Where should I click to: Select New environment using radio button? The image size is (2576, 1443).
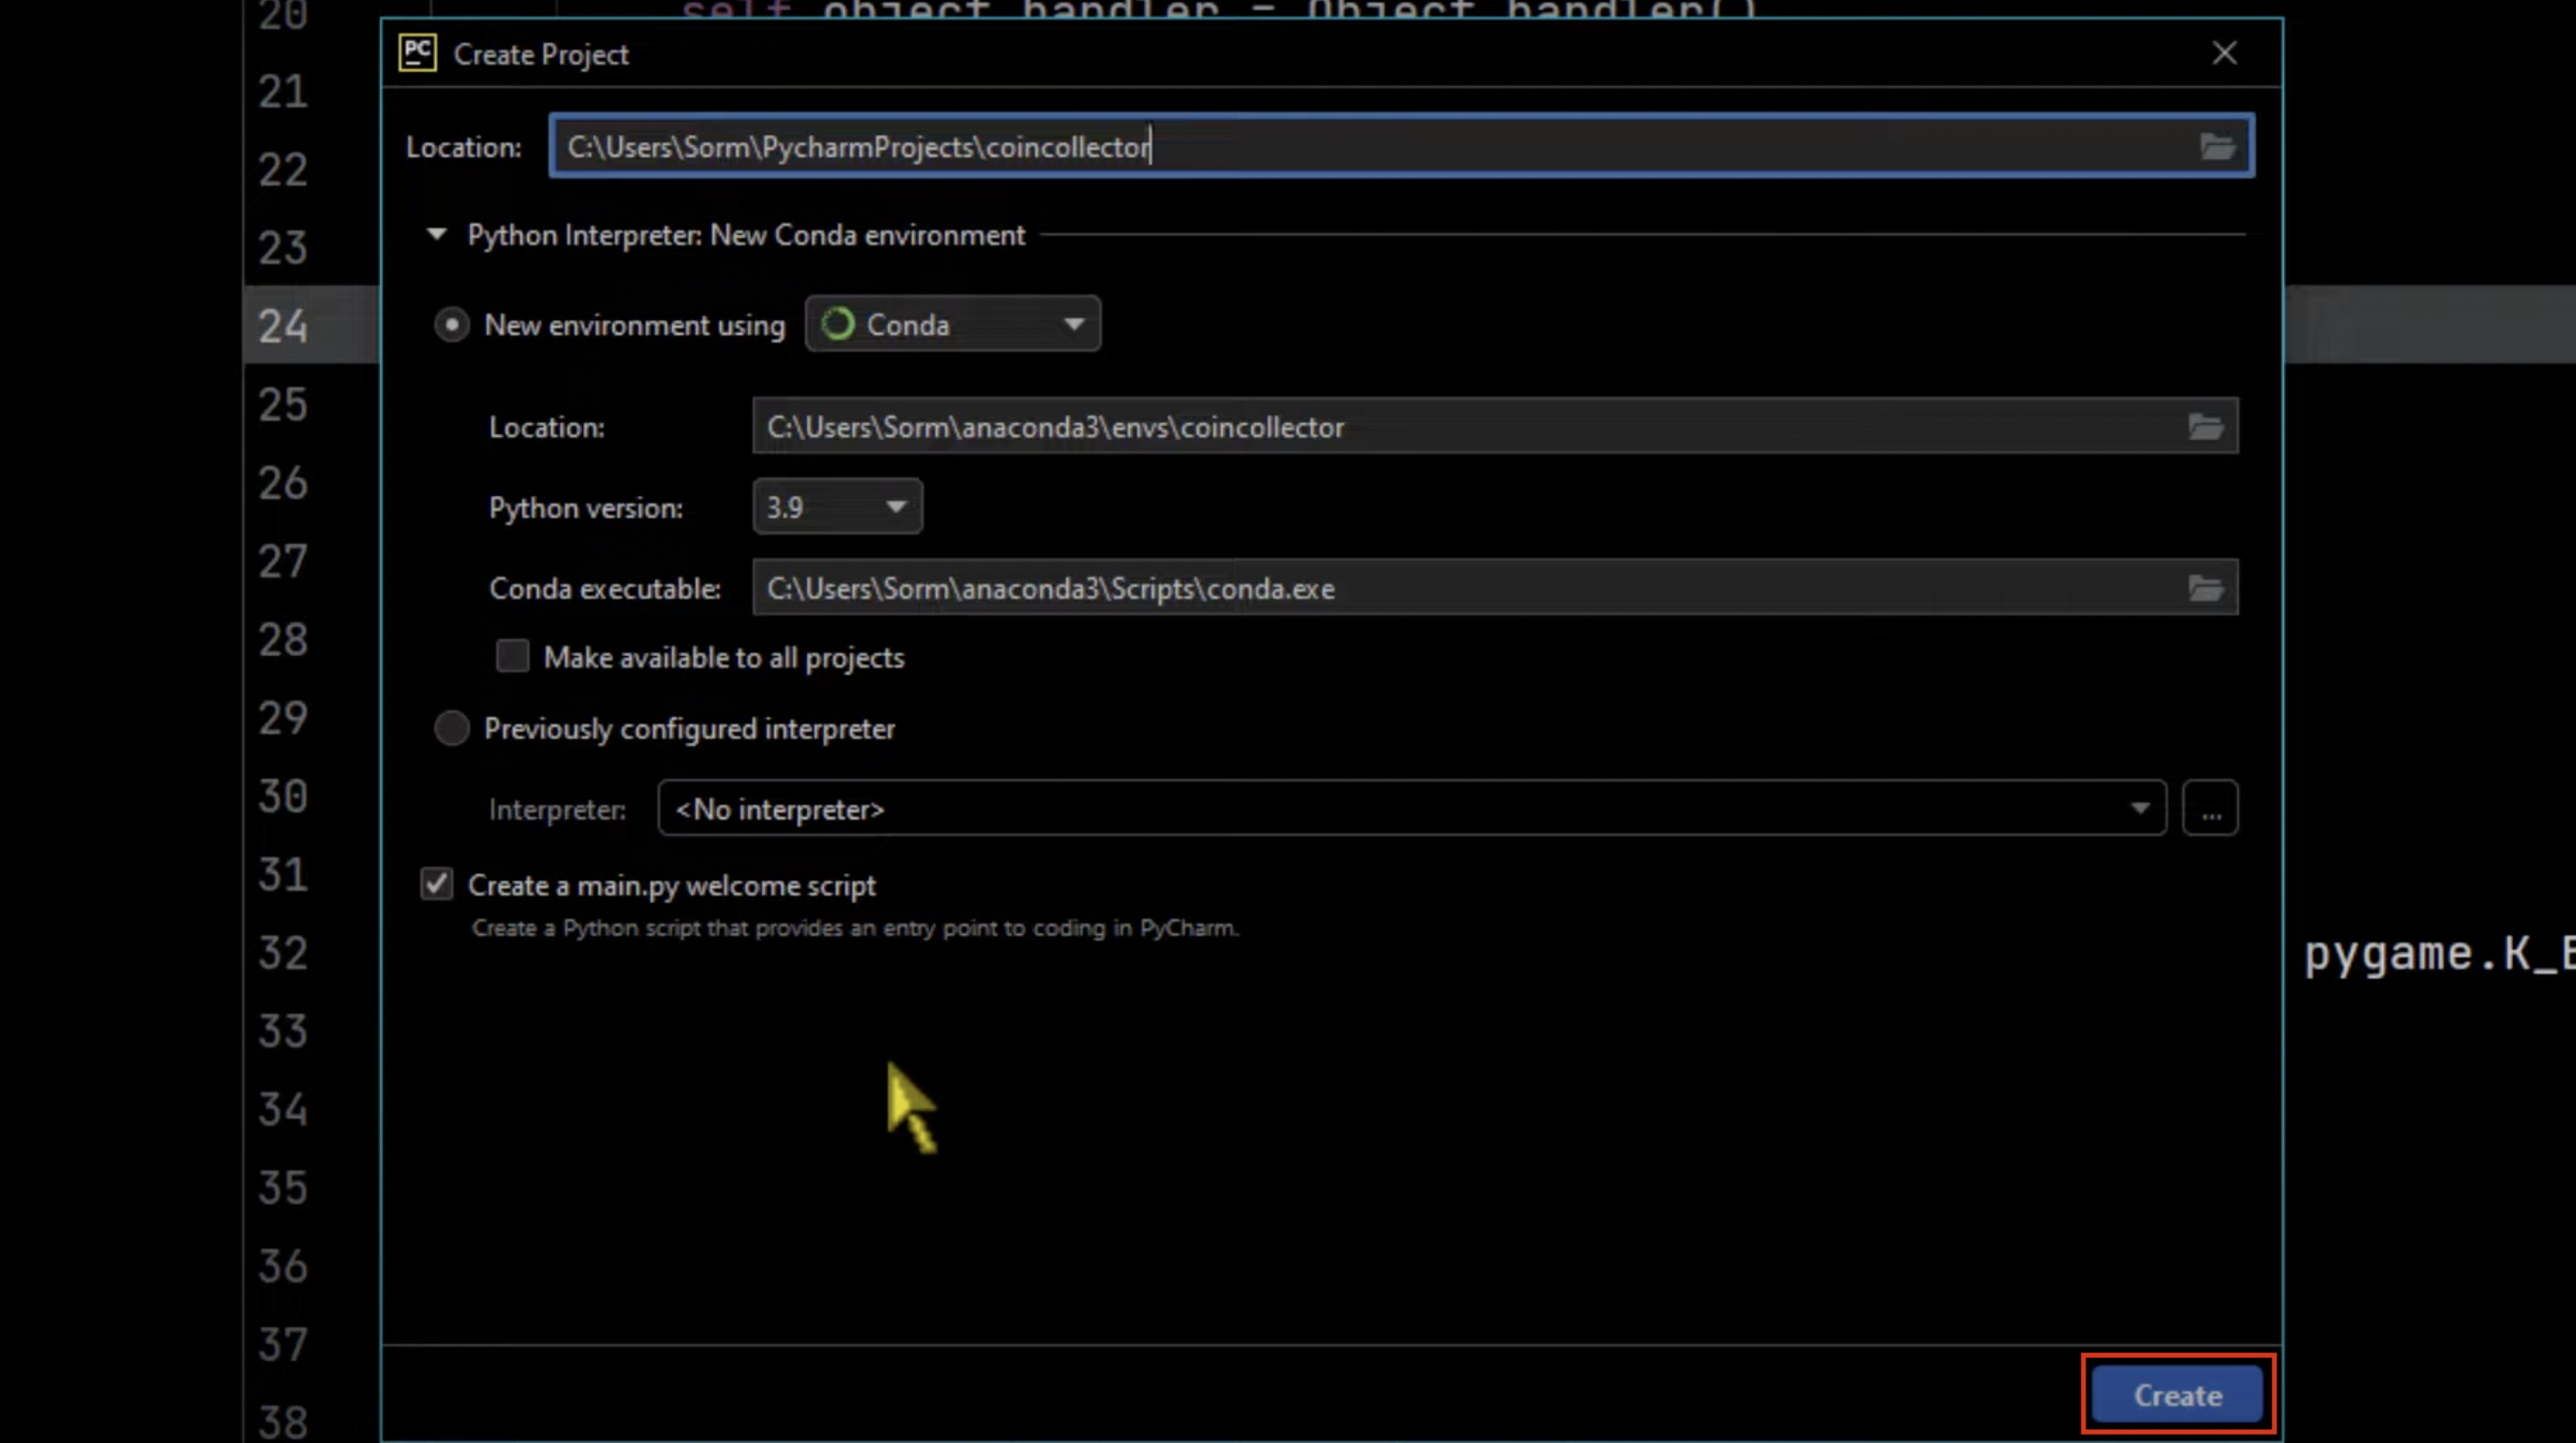pos(451,325)
